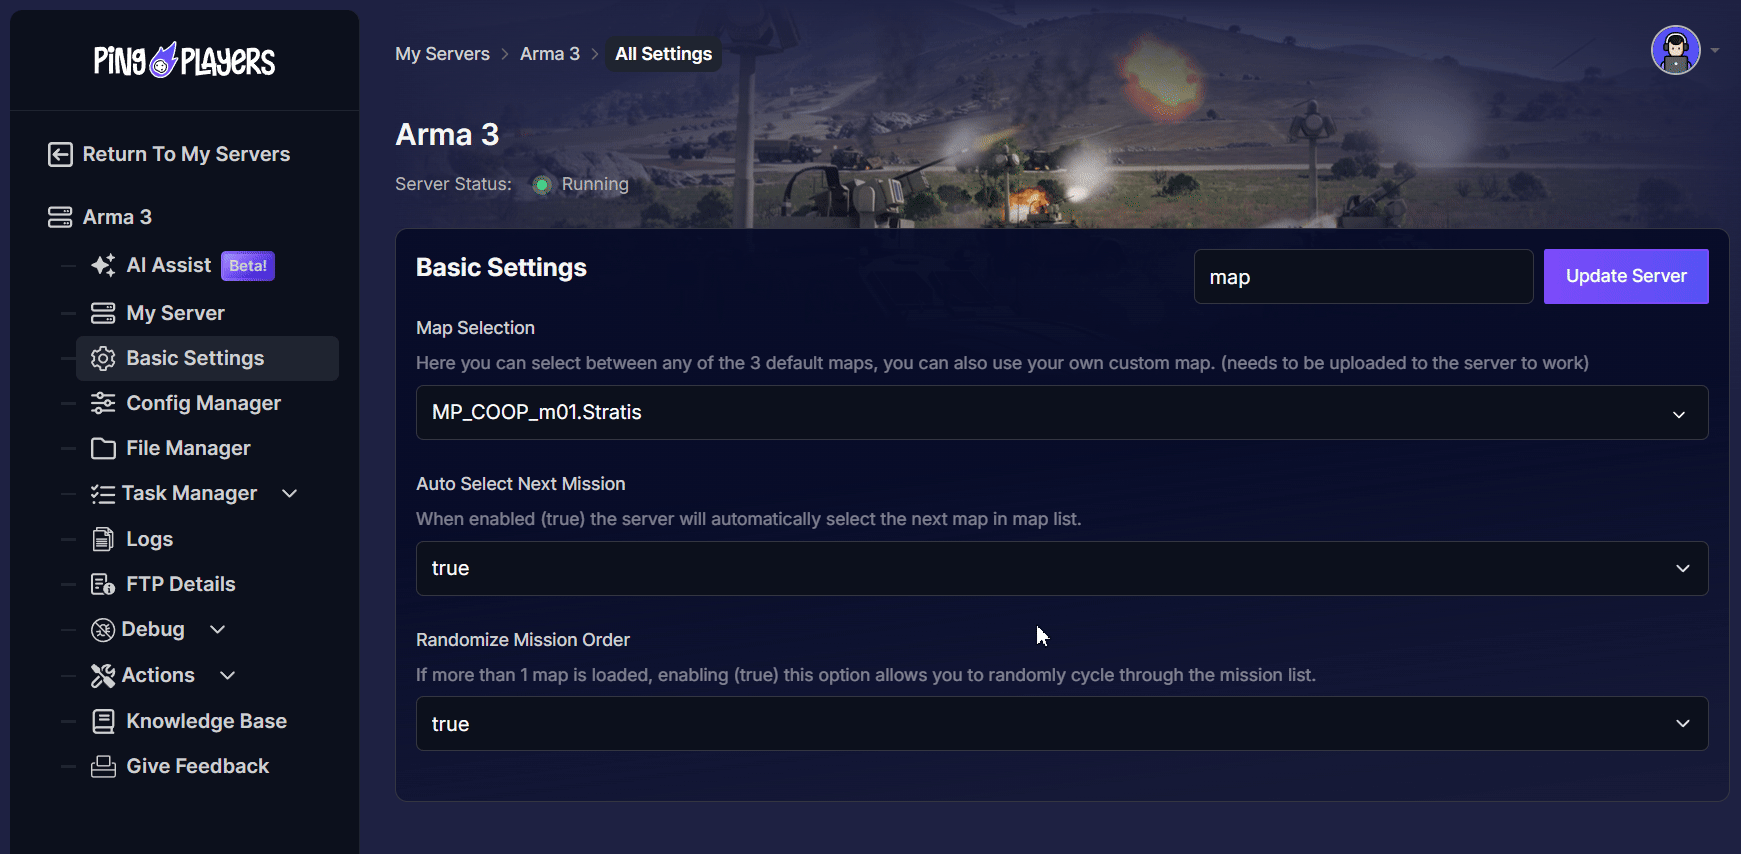Go to My Server page
Screen dimensions: 1741x854
[176, 313]
